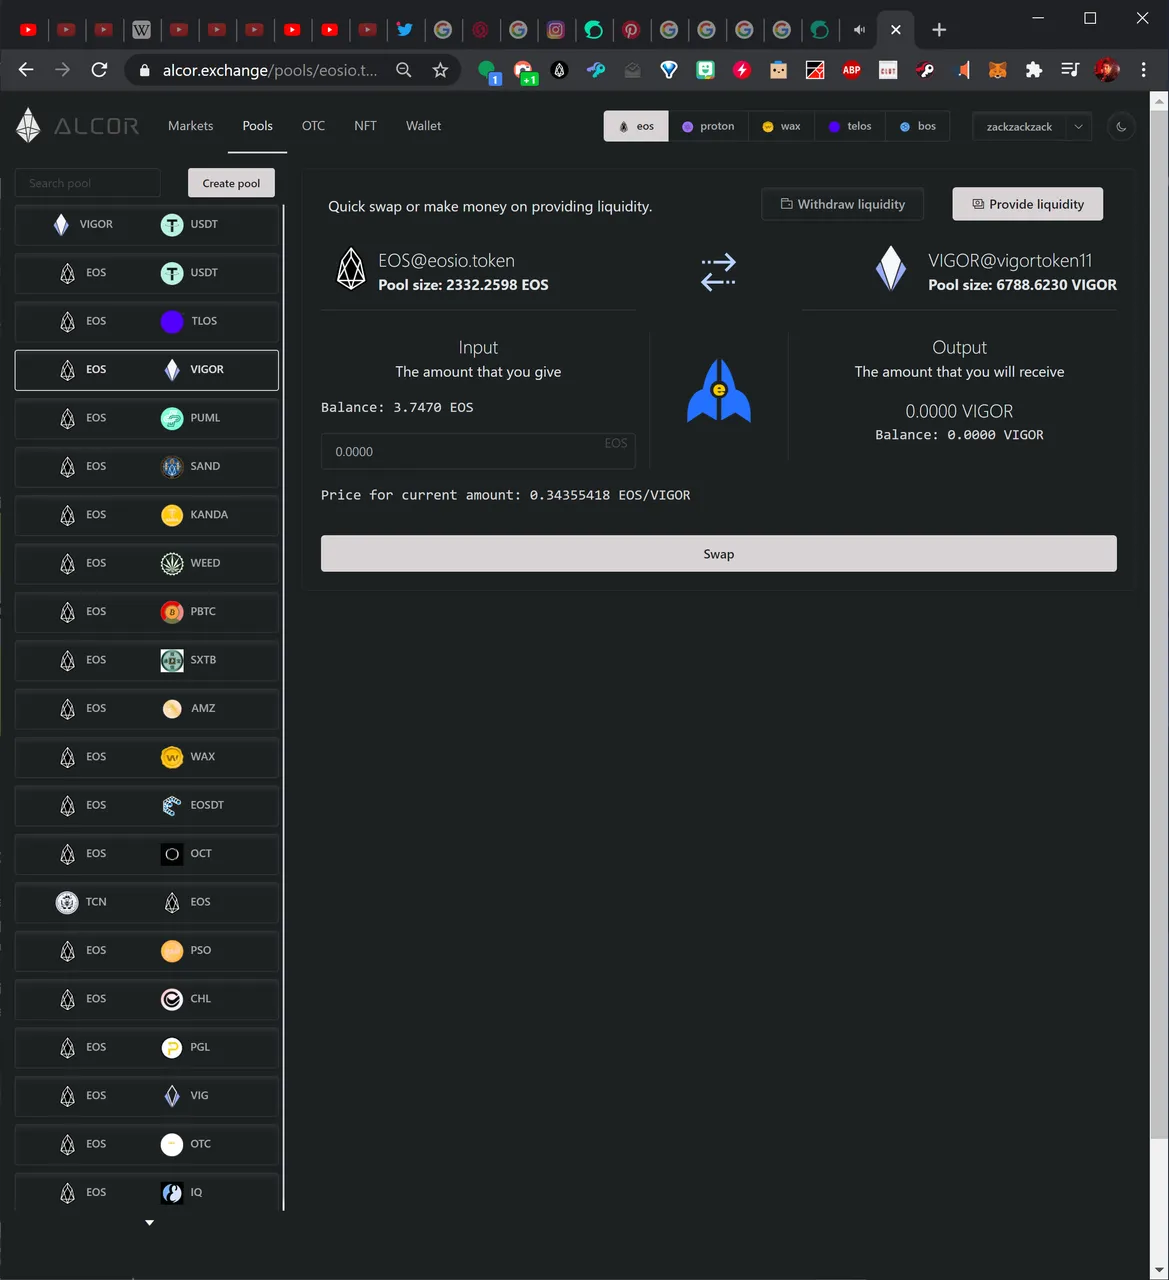The width and height of the screenshot is (1169, 1280).
Task: Click the EOS amount input field
Action: pos(478,451)
